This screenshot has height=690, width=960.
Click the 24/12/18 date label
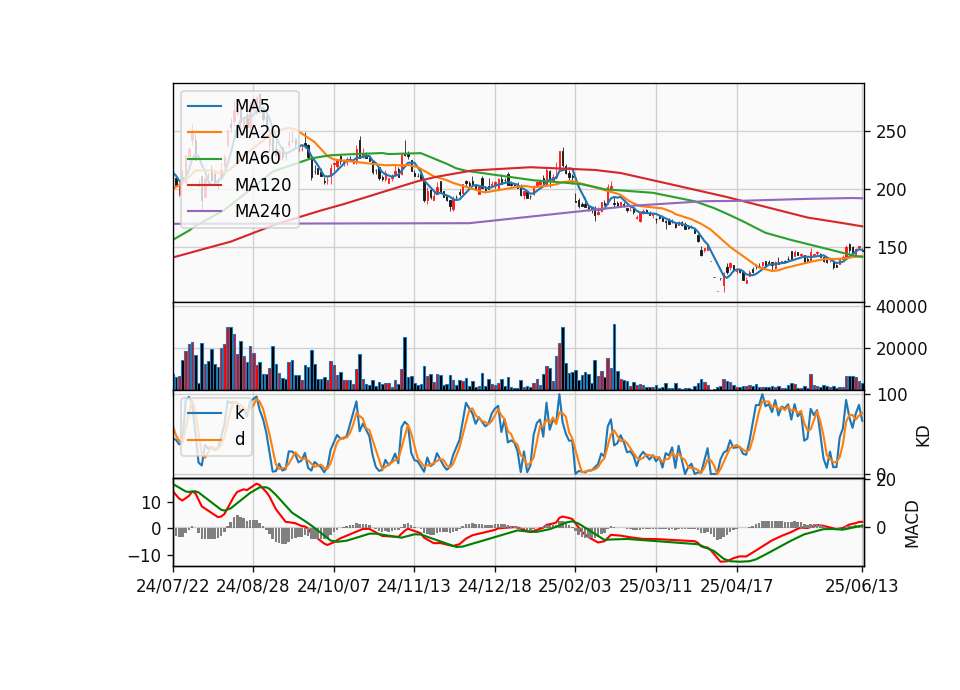(x=495, y=586)
